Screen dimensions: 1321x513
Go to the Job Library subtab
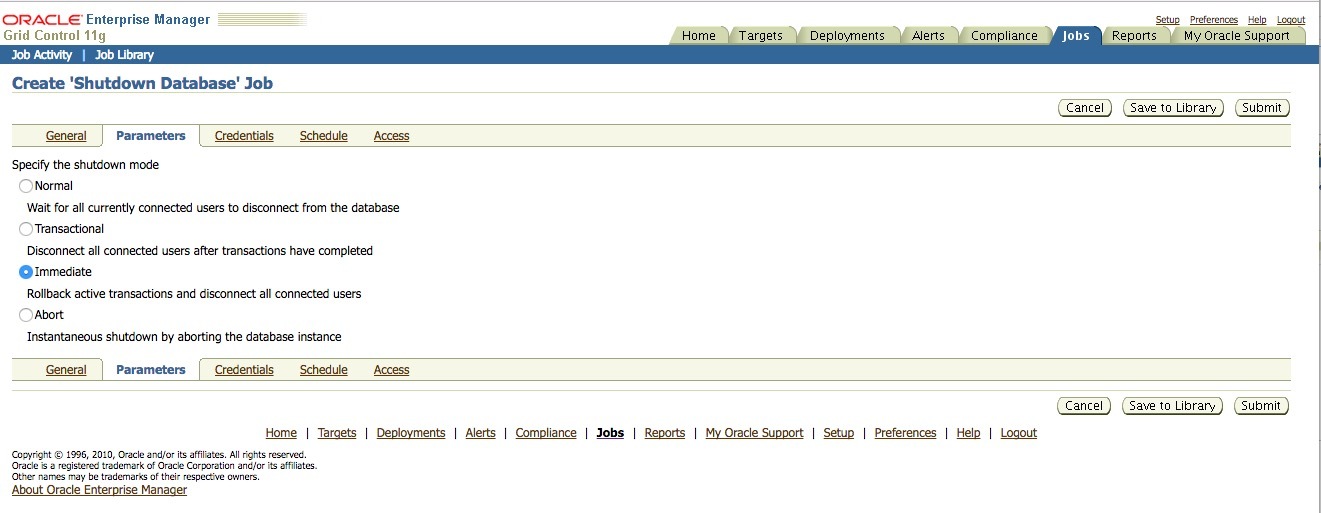[124, 55]
